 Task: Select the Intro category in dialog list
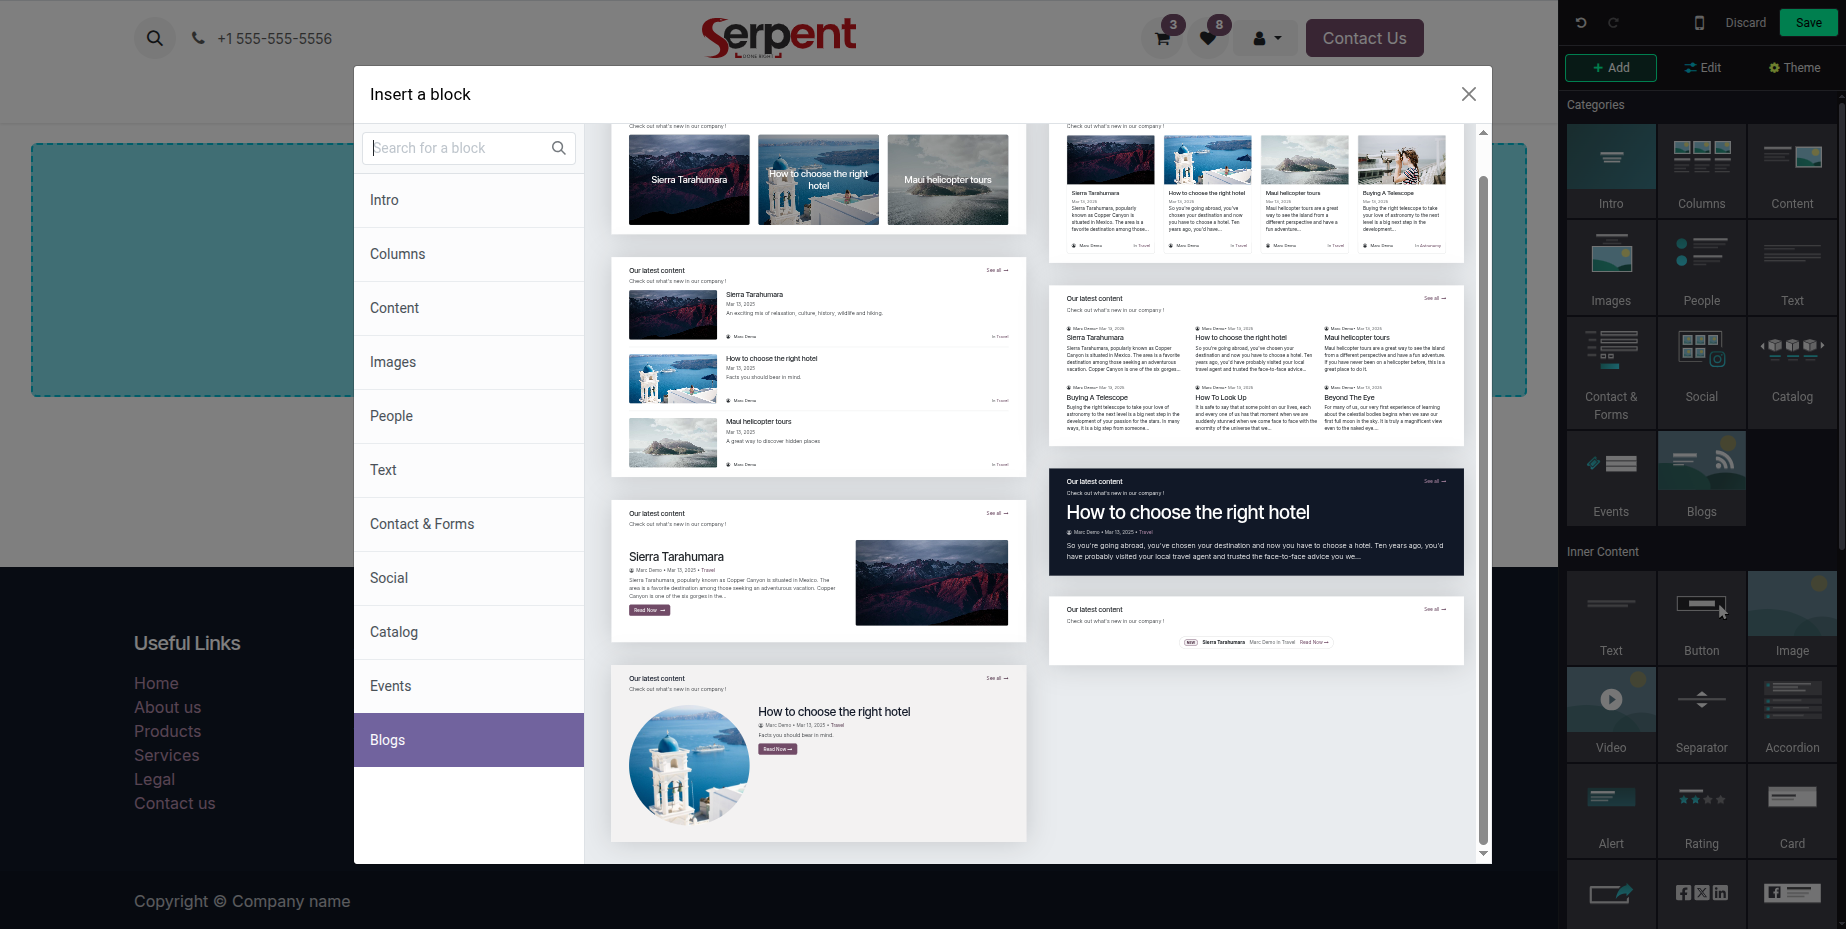pyautogui.click(x=469, y=200)
